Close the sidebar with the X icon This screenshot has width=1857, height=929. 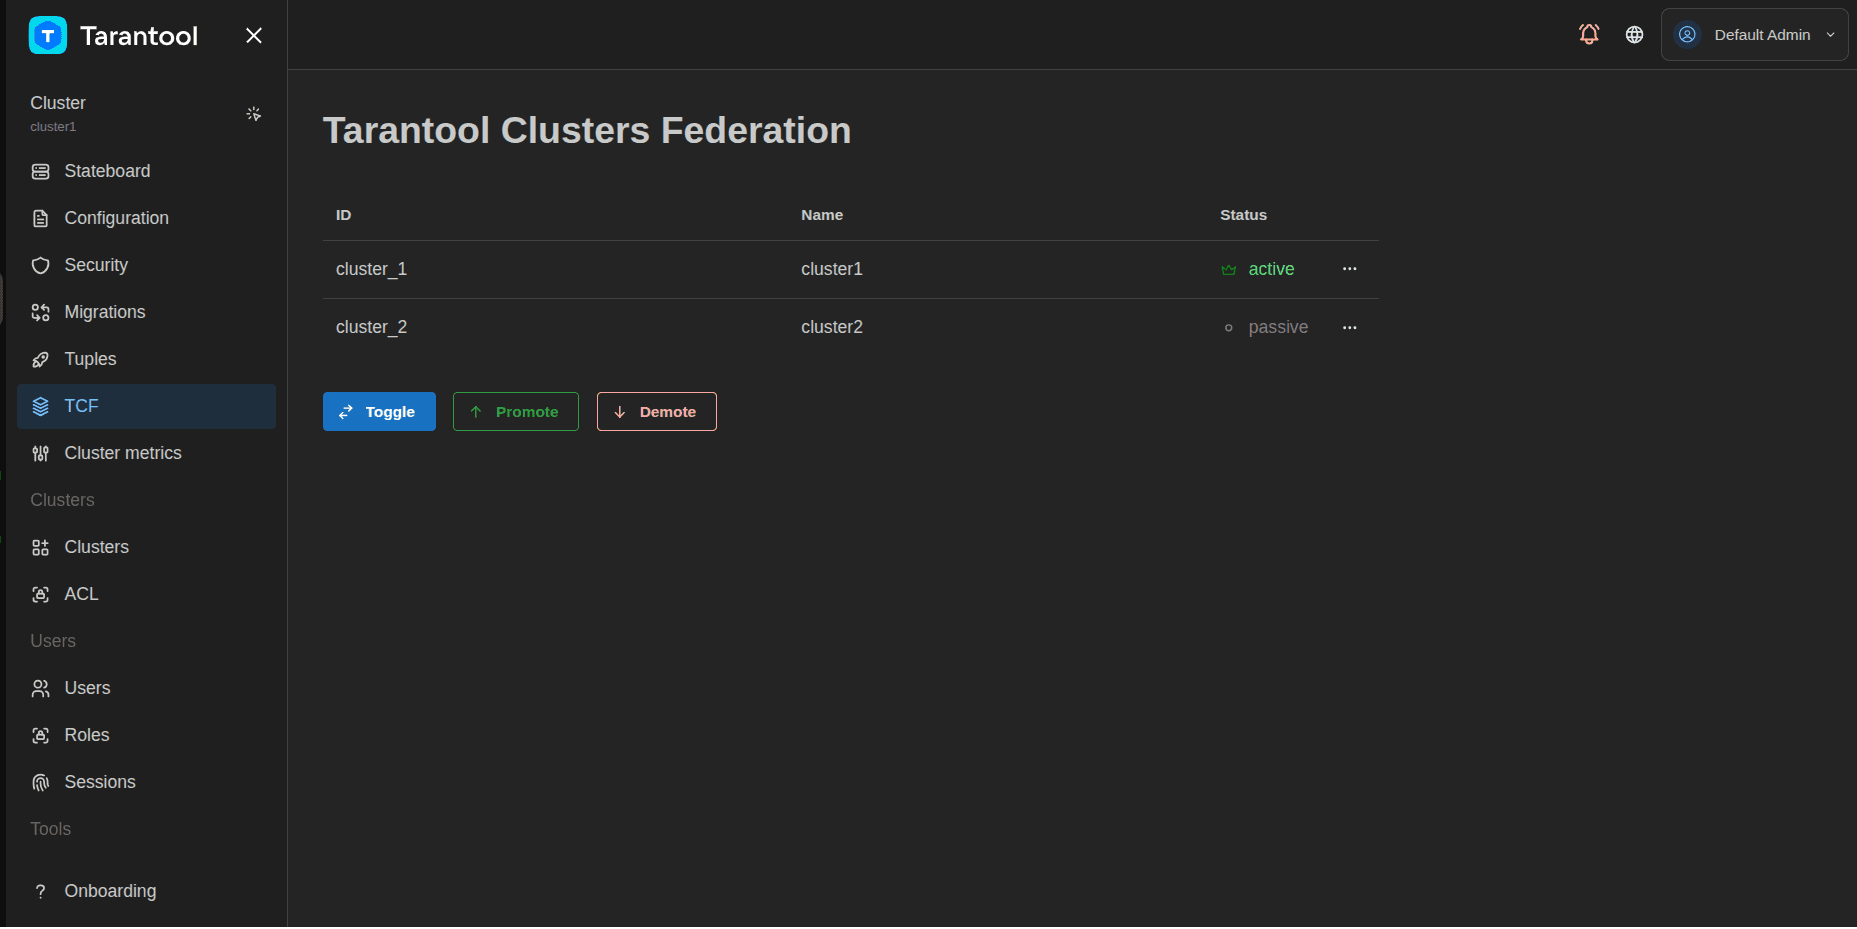254,36
